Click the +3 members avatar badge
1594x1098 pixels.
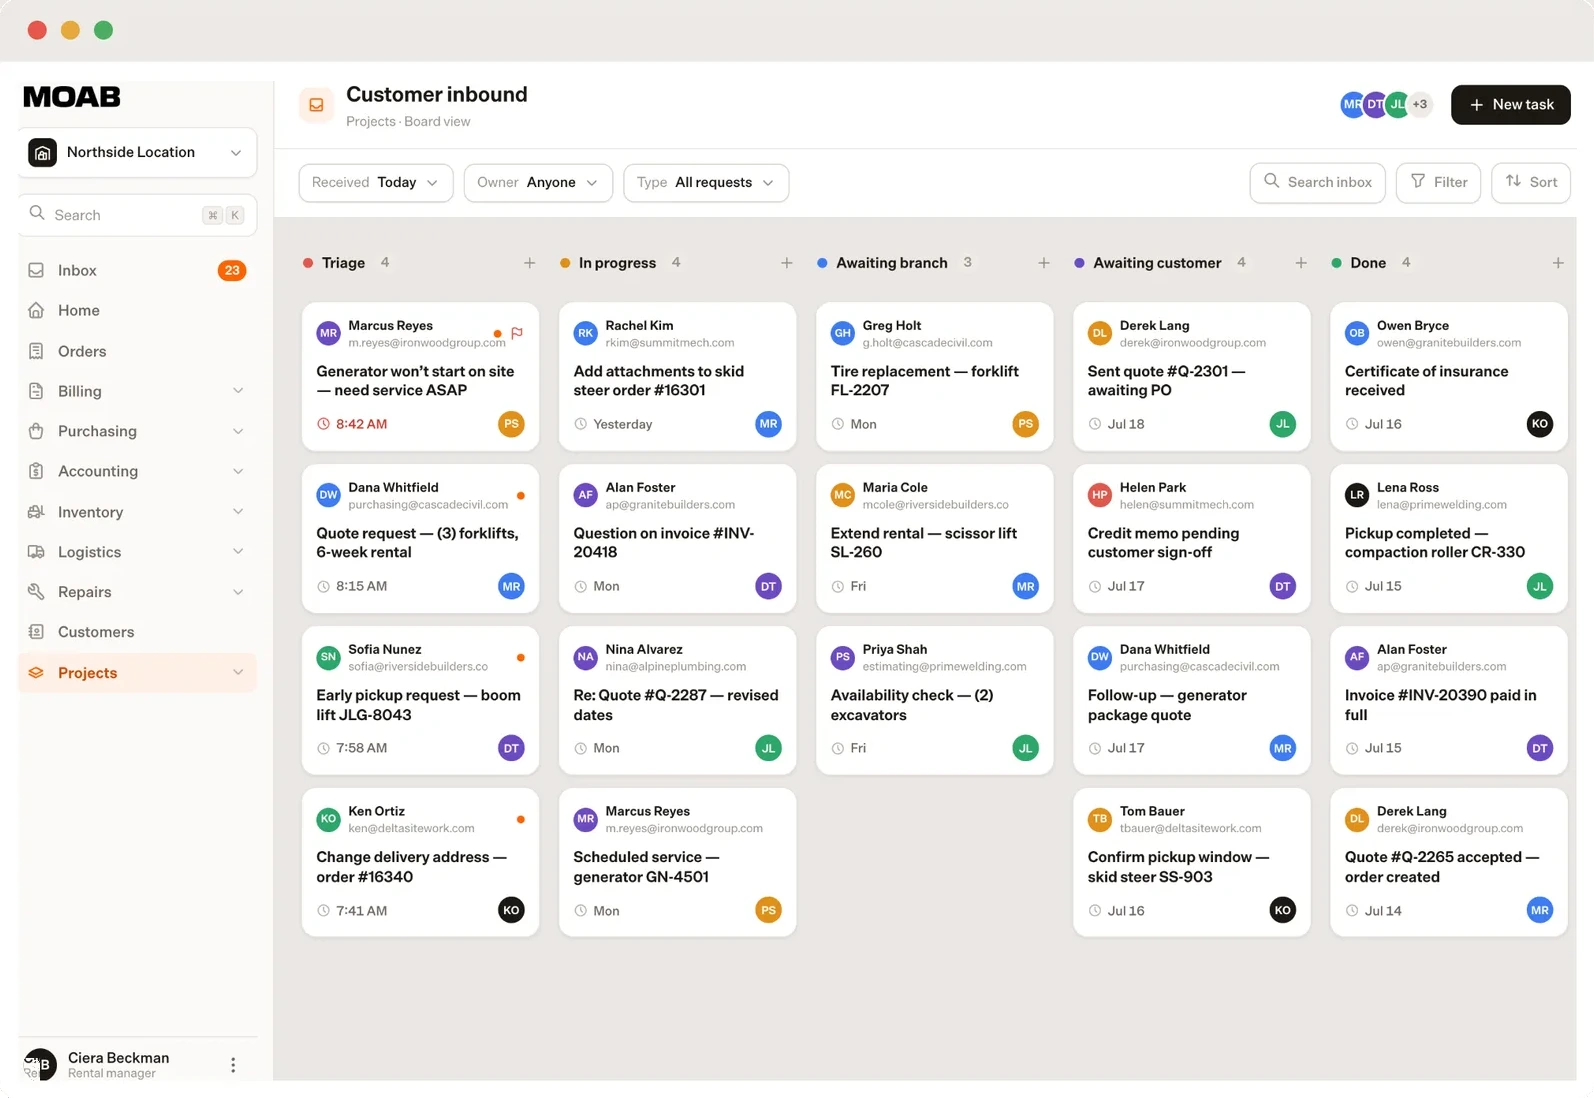(x=1419, y=104)
